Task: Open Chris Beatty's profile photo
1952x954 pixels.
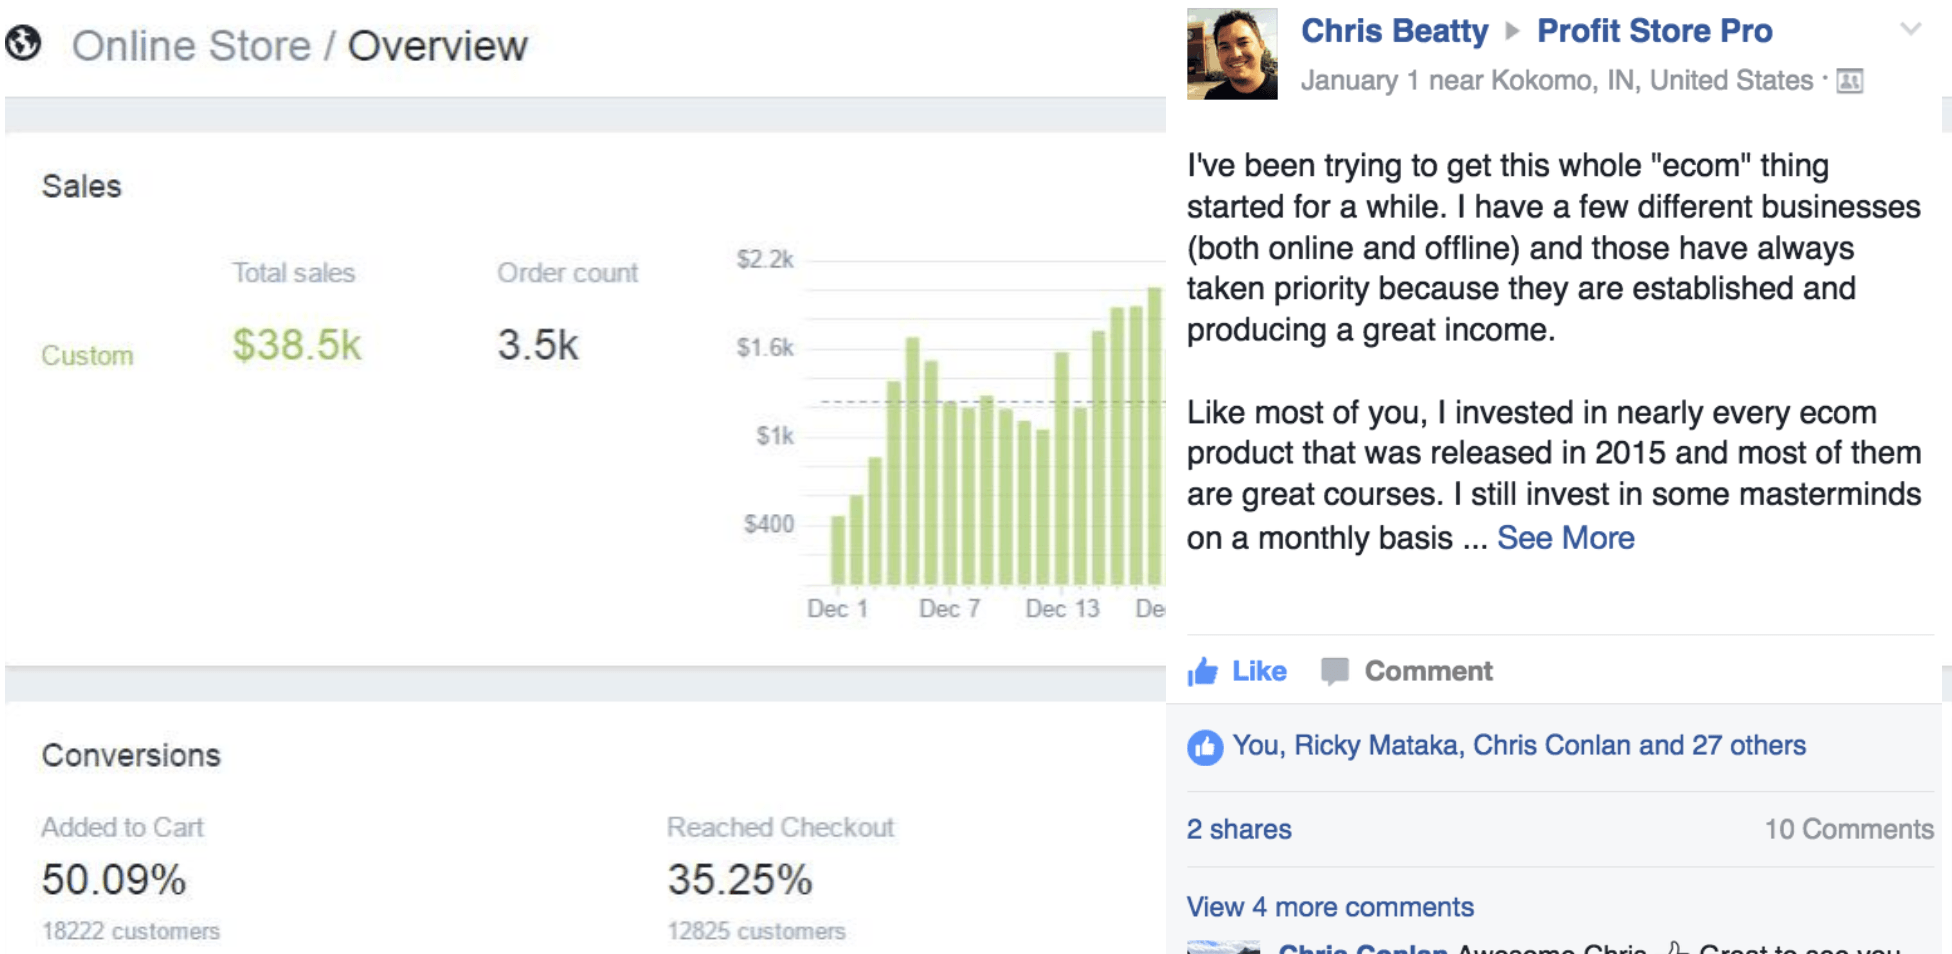Action: click(x=1232, y=54)
